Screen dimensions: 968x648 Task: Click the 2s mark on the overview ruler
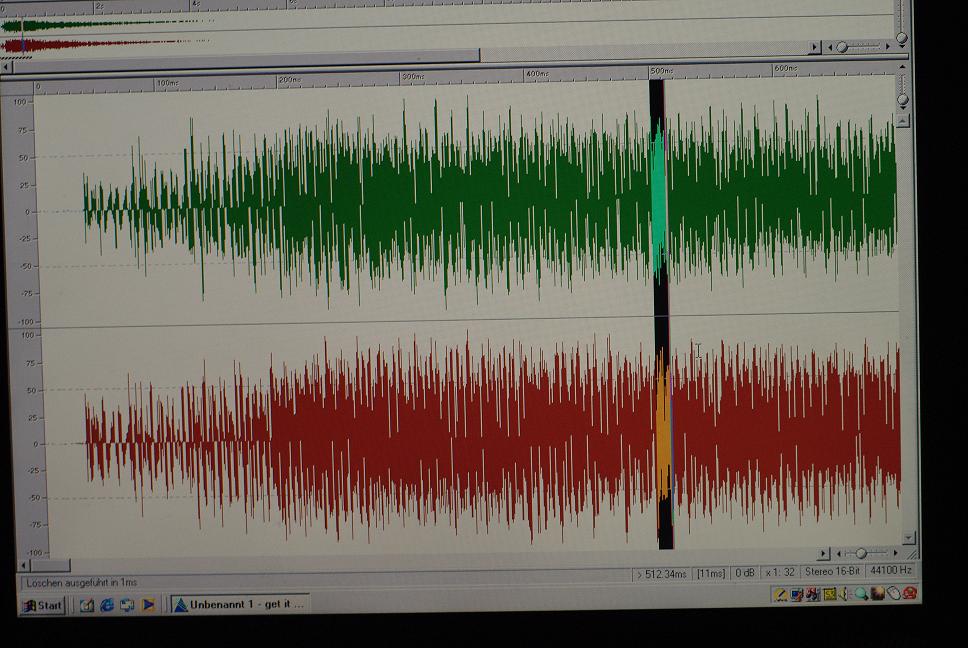(x=99, y=6)
